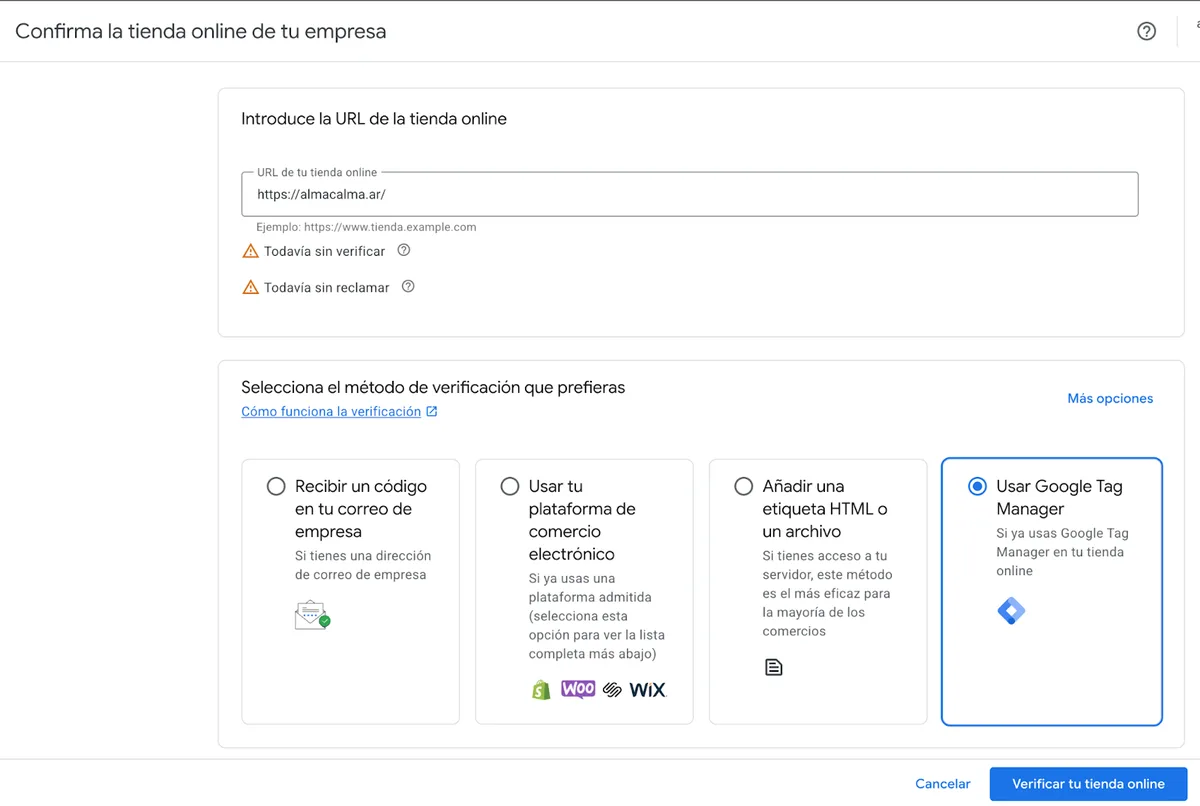Click the WooCommerce logo icon
1200x806 pixels.
coord(578,689)
